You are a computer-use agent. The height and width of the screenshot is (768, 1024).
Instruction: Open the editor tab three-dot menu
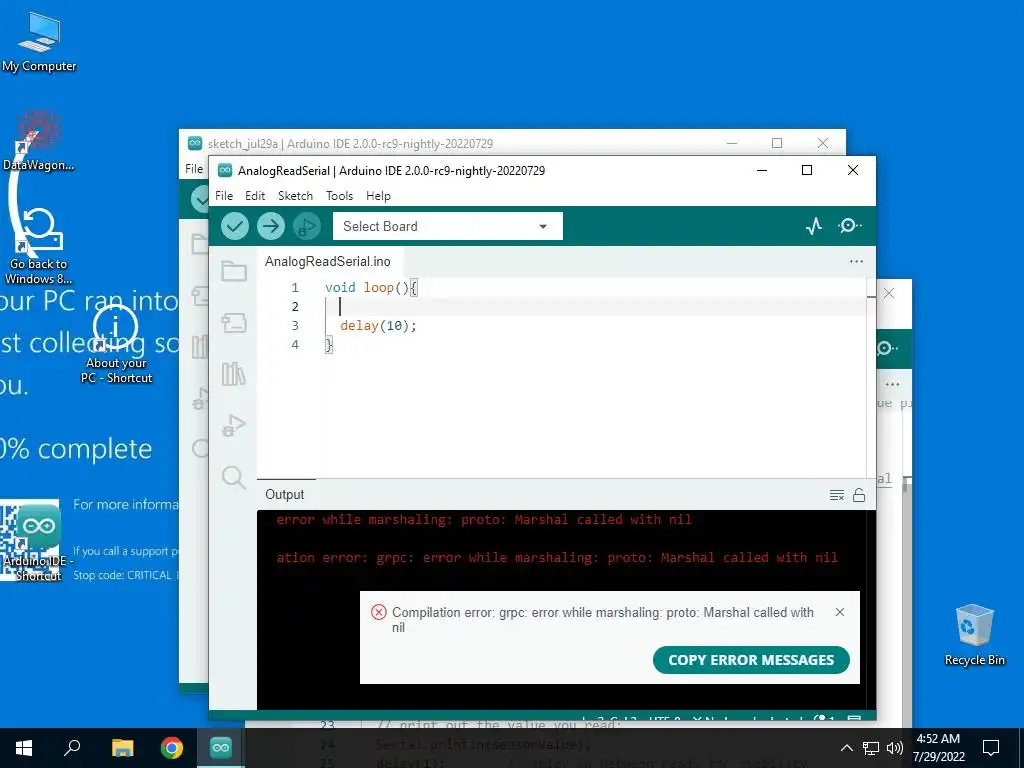856,261
